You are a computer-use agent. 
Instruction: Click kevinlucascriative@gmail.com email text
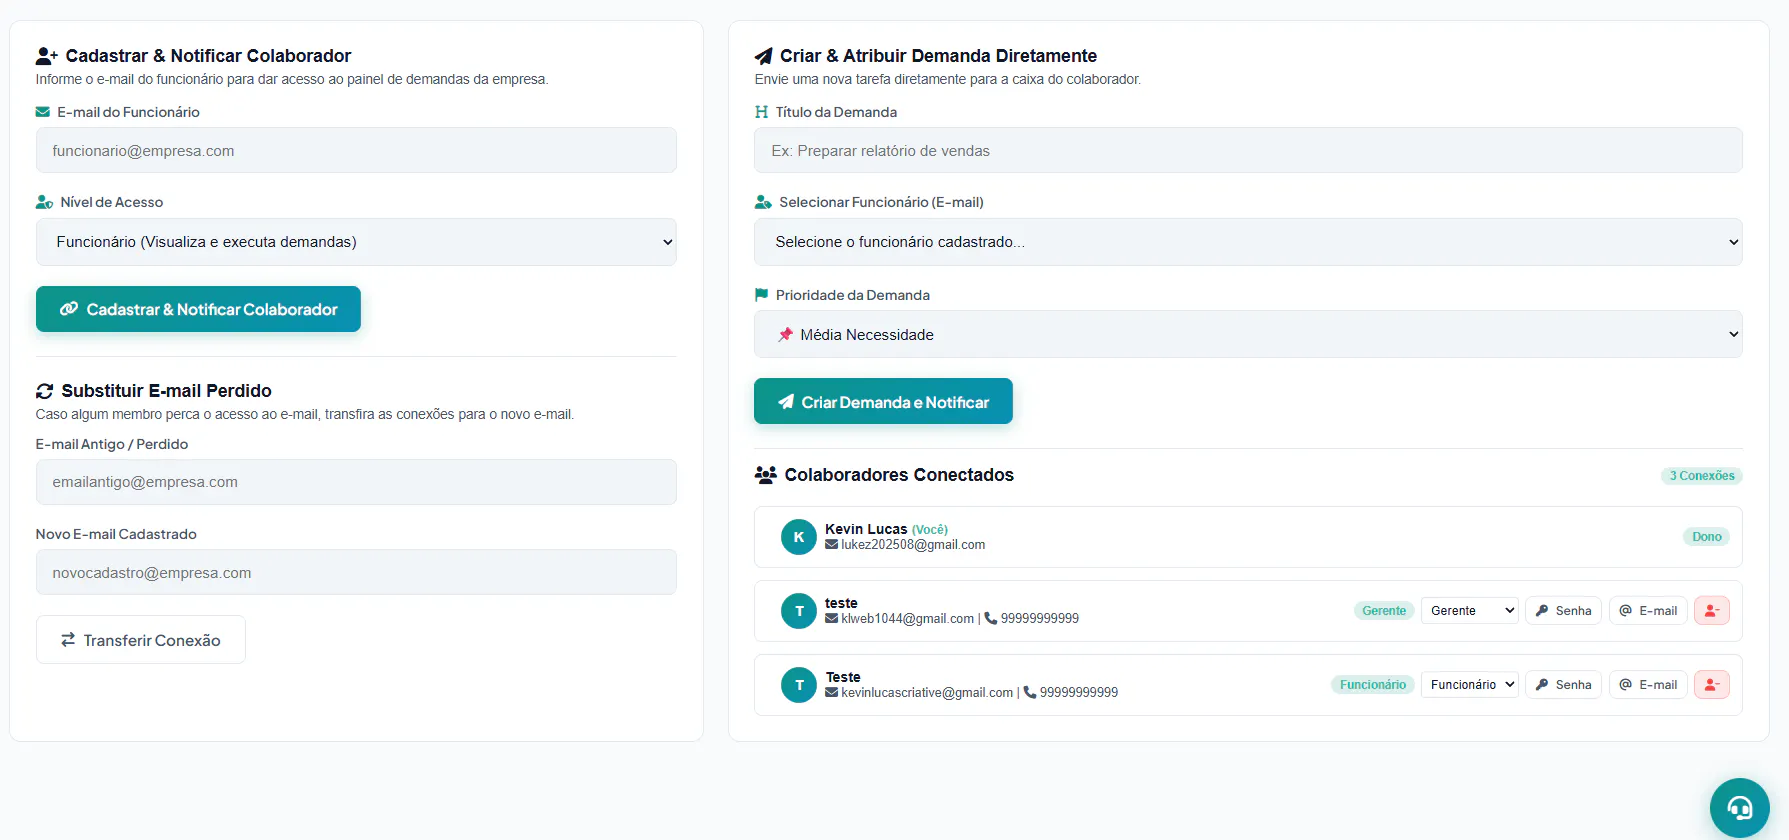pyautogui.click(x=927, y=693)
